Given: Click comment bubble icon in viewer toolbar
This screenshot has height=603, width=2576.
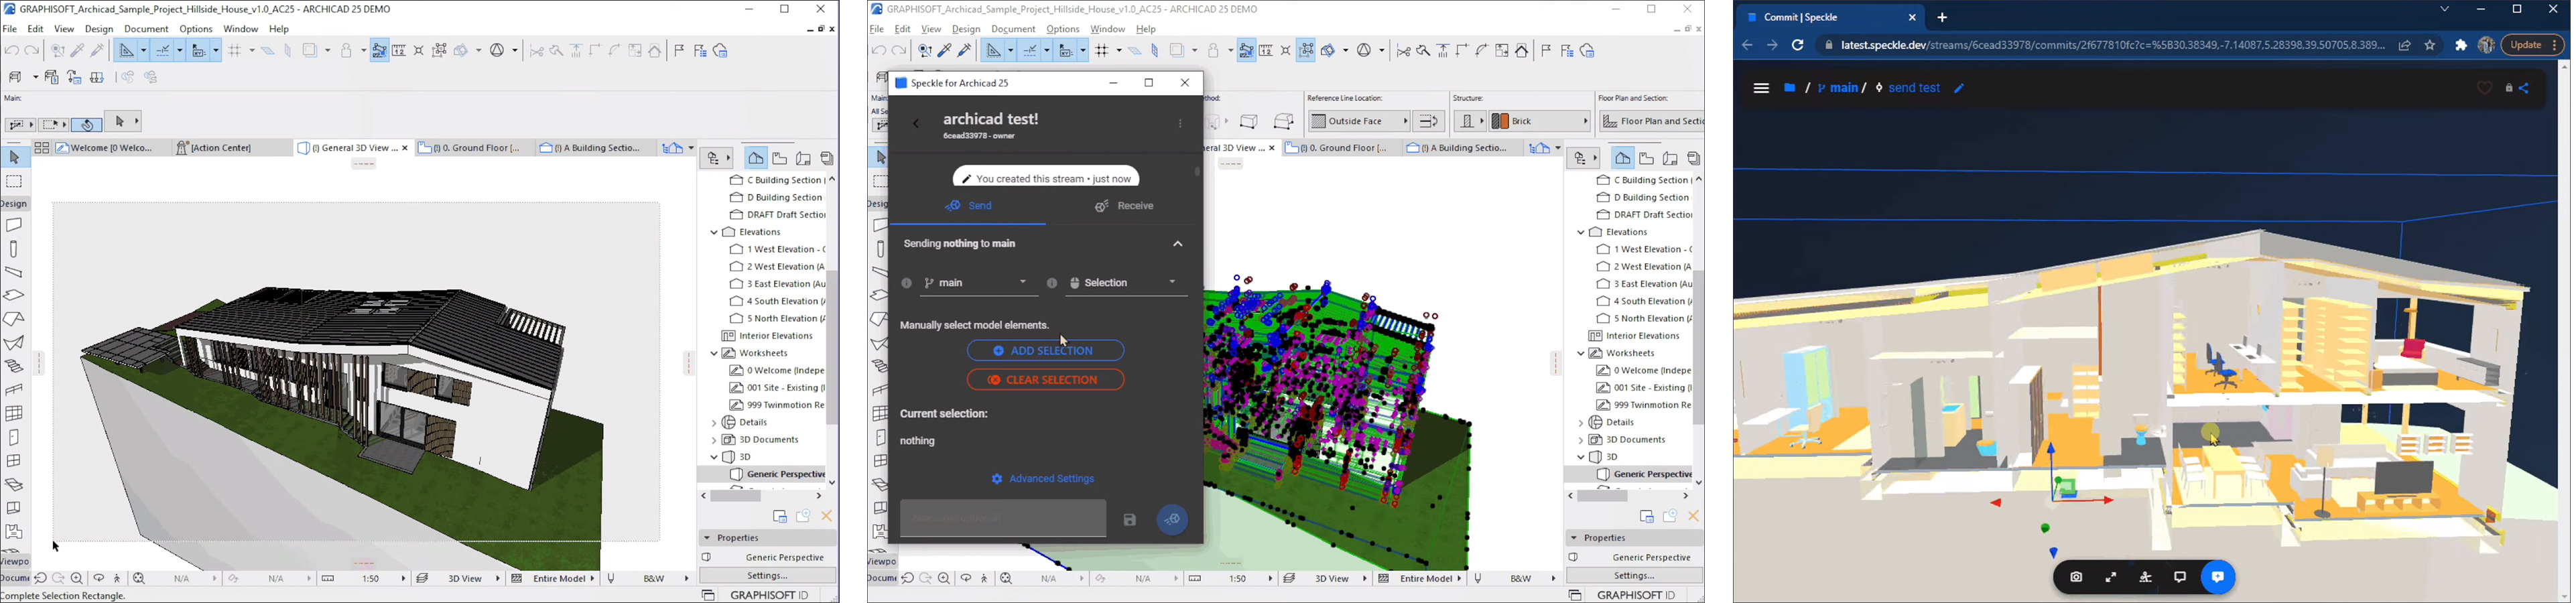Looking at the screenshot, I should pos(2180,578).
